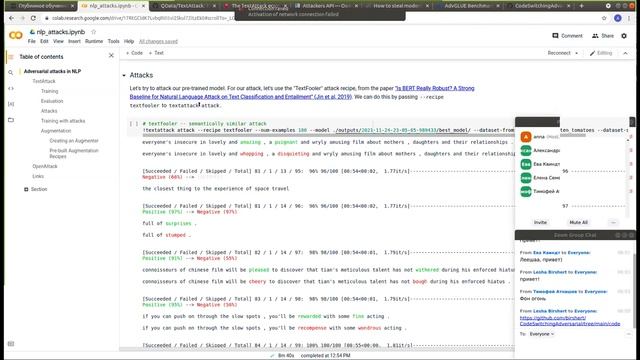Click Invite in Zoom participants panel

coord(540,222)
